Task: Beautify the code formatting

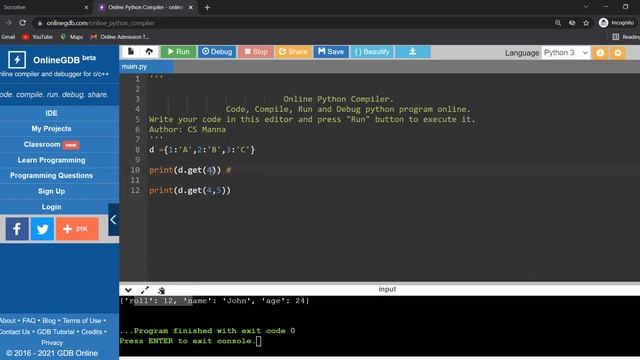Action: click(x=372, y=52)
